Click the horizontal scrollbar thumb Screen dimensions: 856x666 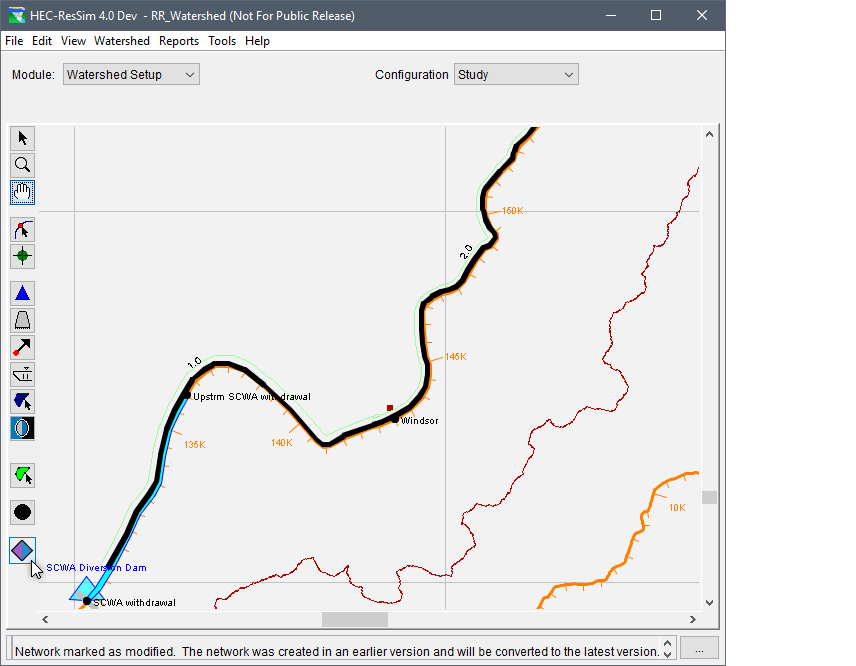coord(354,620)
